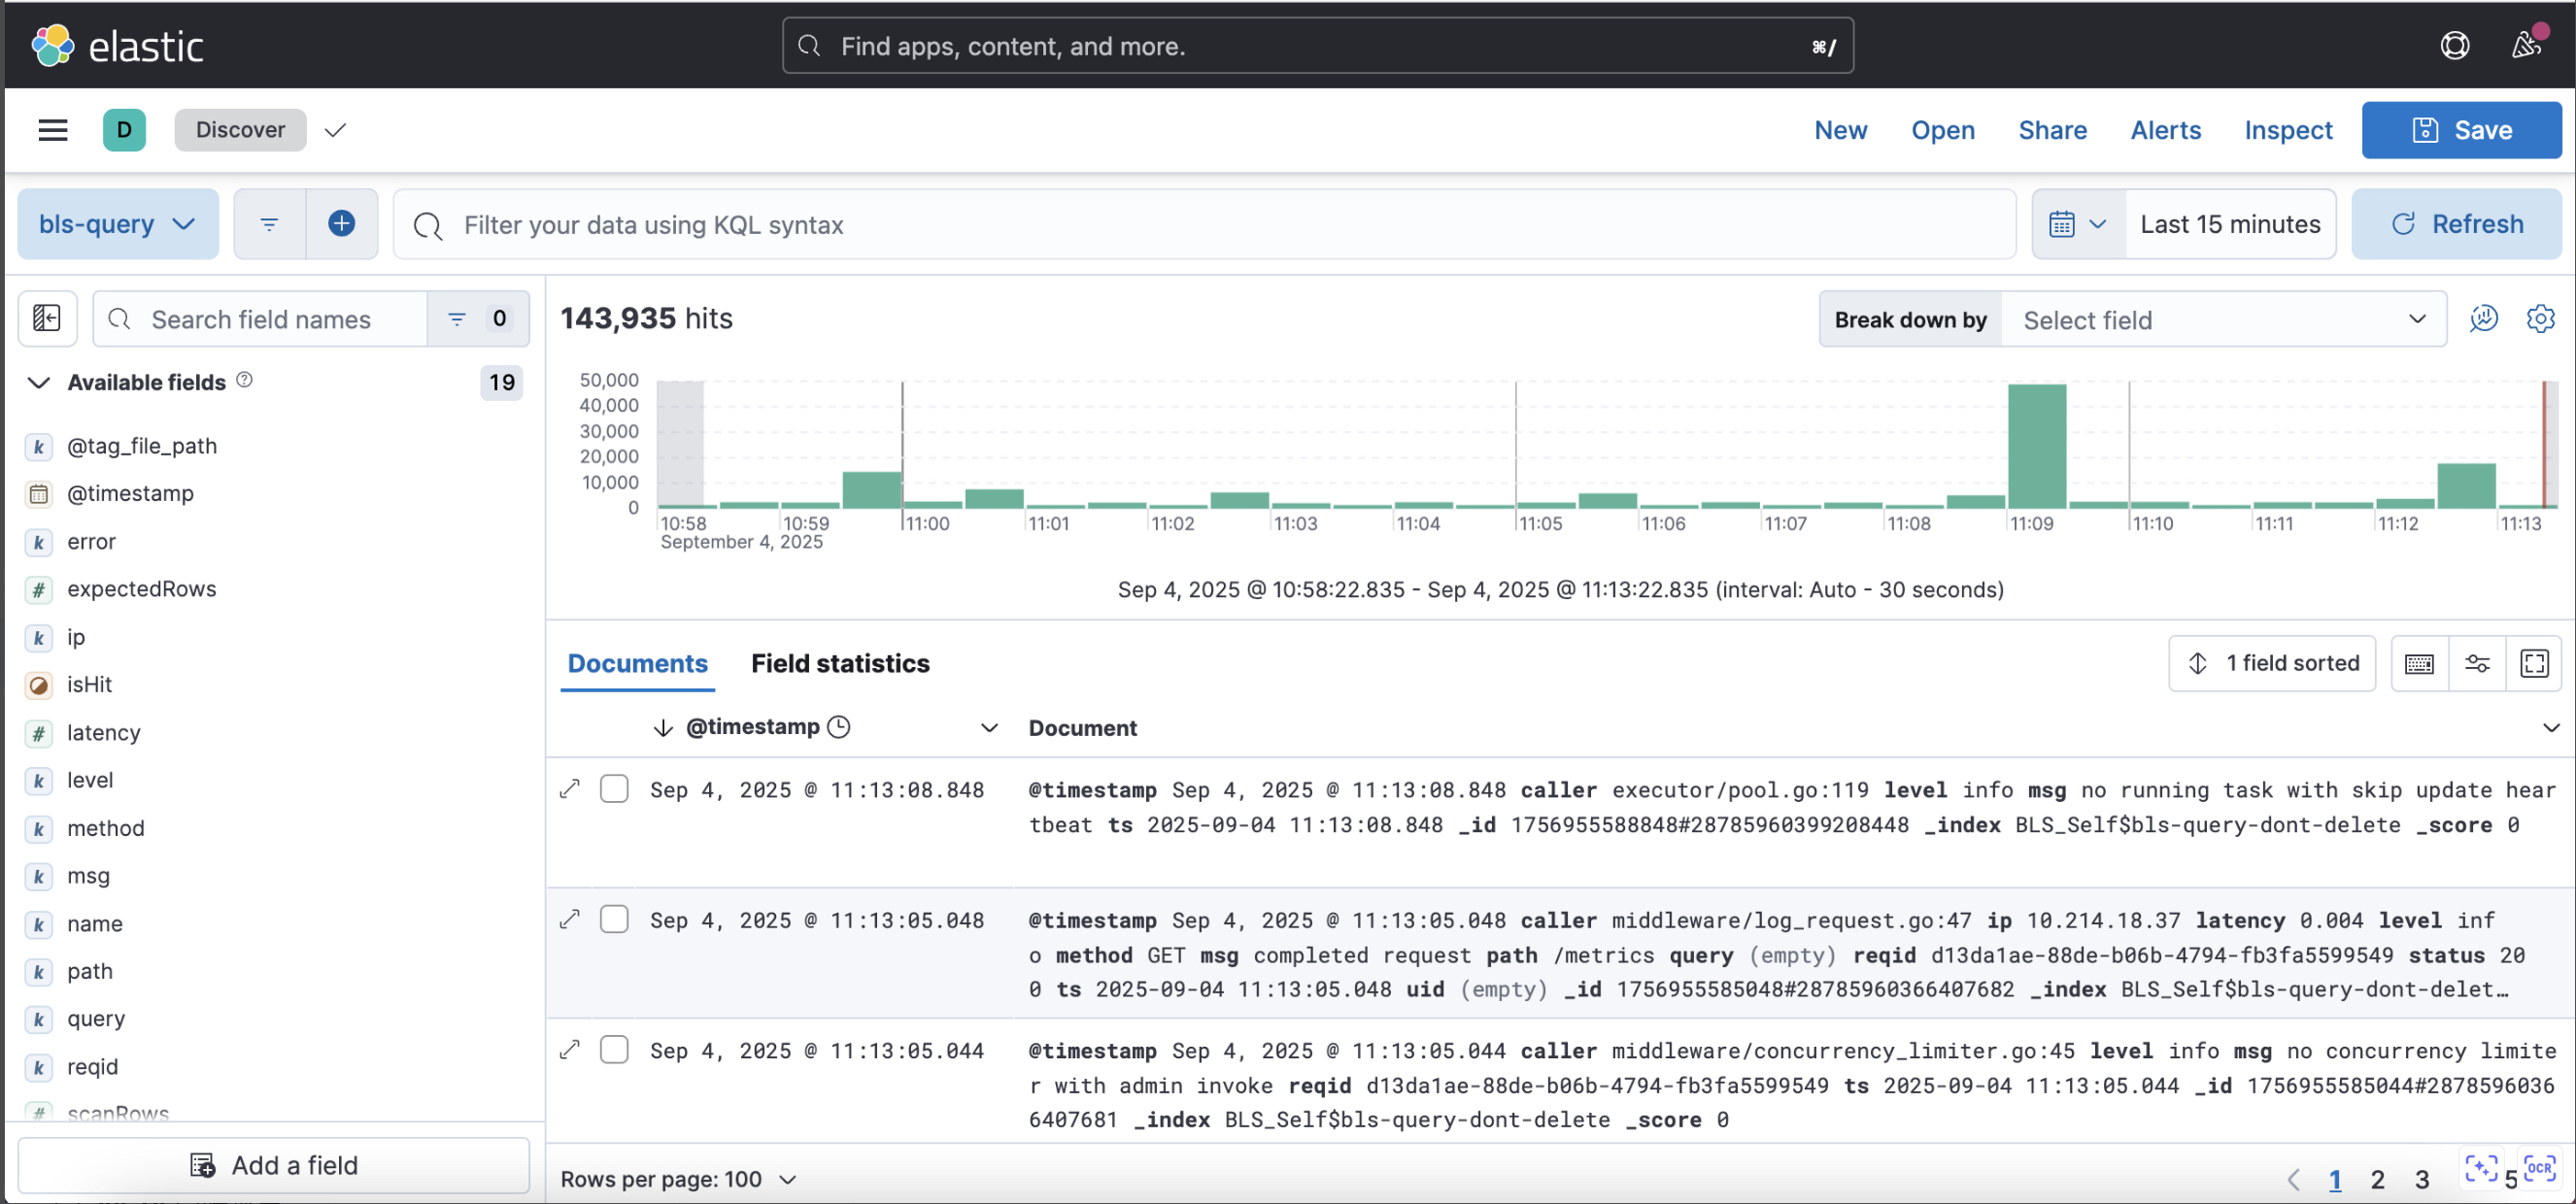
Task: Open the bls-query data view dropdown
Action: [x=118, y=224]
